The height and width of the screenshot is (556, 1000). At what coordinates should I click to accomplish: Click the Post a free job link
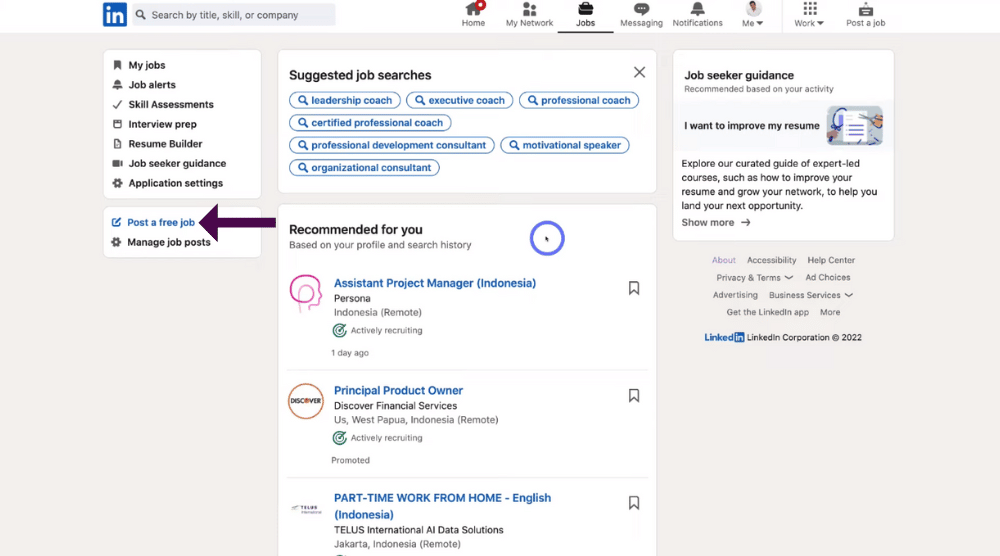point(161,223)
